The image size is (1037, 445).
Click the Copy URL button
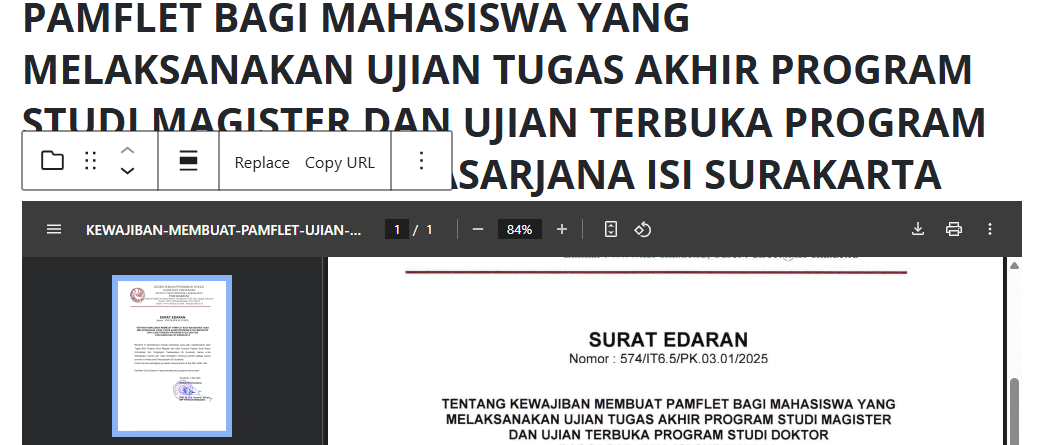click(x=340, y=162)
